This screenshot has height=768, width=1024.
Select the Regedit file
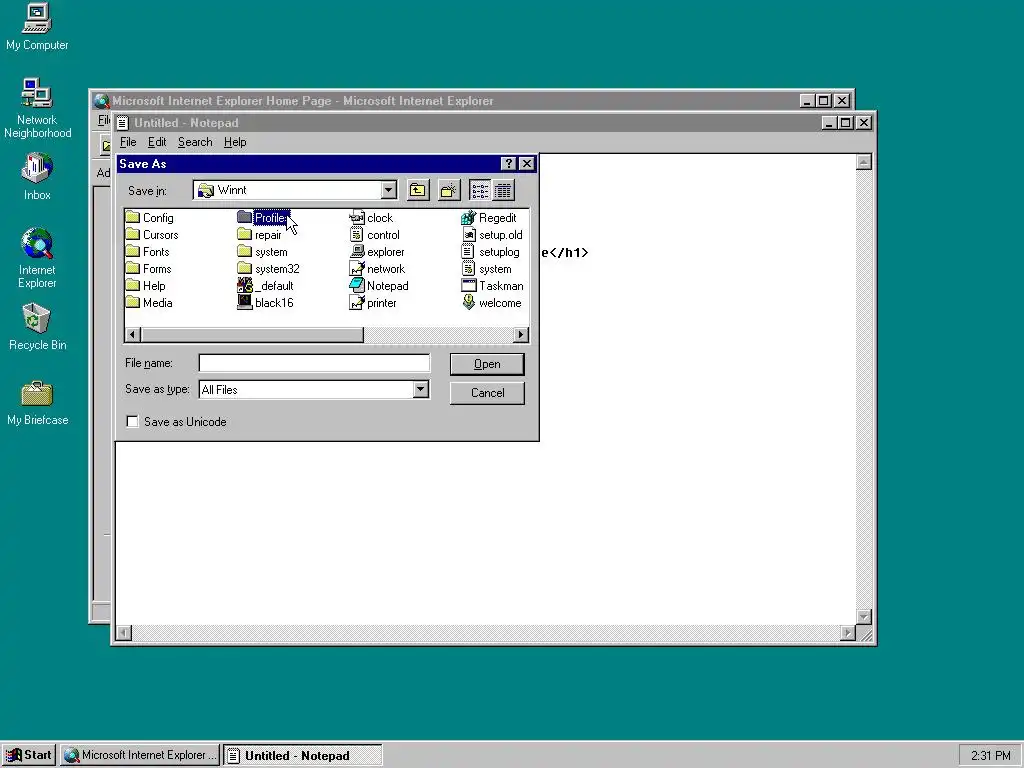tap(488, 217)
